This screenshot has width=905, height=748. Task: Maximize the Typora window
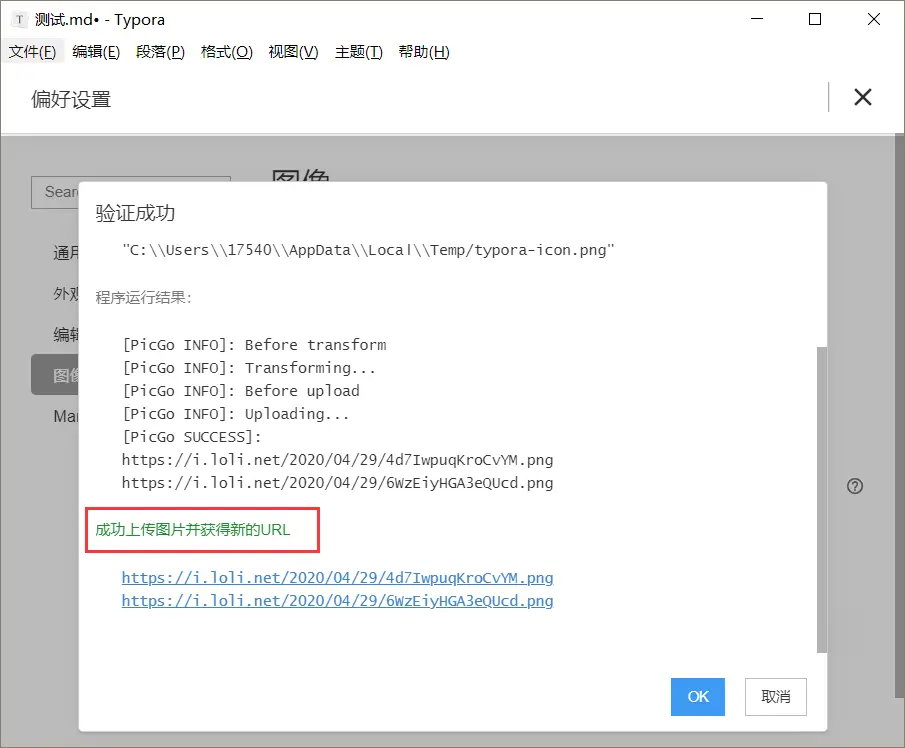tap(814, 19)
